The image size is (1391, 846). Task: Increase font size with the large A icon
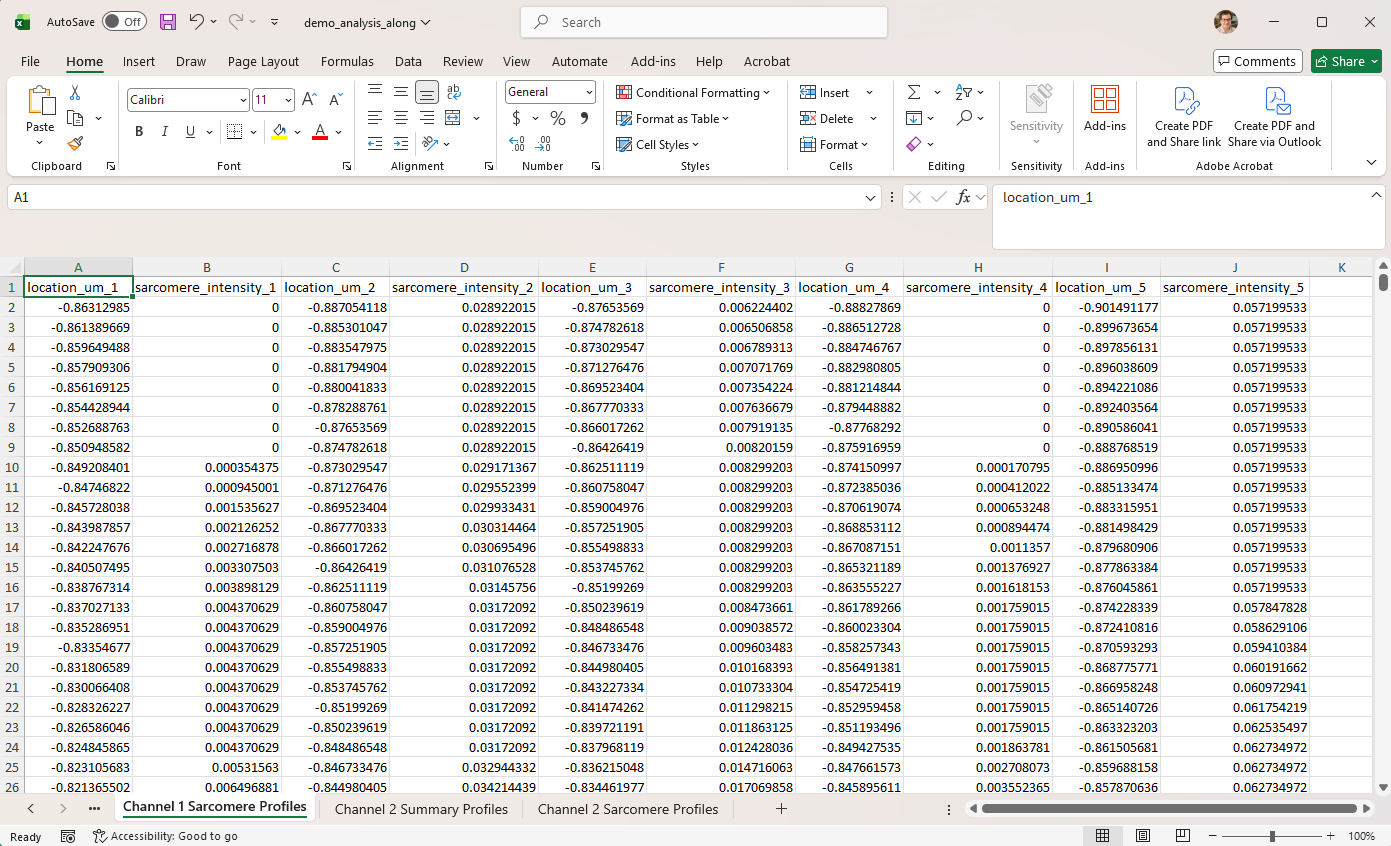tap(310, 100)
